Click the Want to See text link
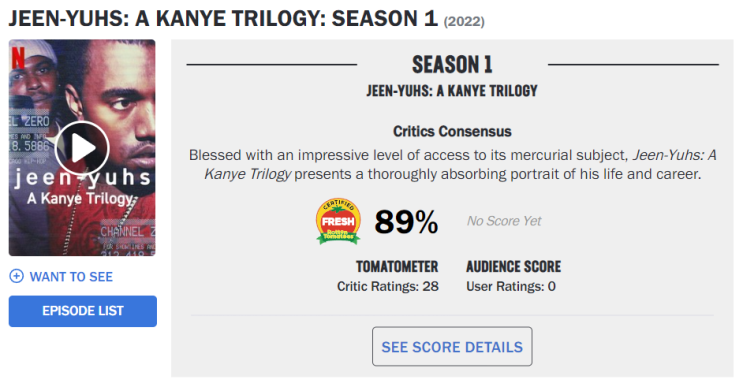 pyautogui.click(x=71, y=277)
